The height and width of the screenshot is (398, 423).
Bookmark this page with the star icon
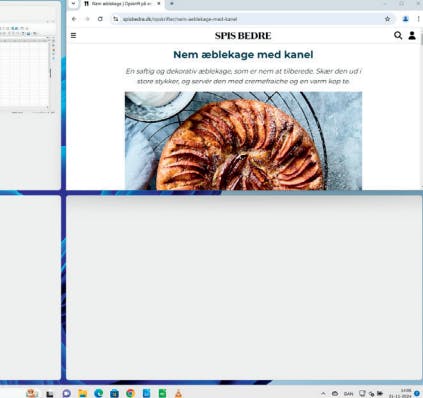(x=387, y=19)
